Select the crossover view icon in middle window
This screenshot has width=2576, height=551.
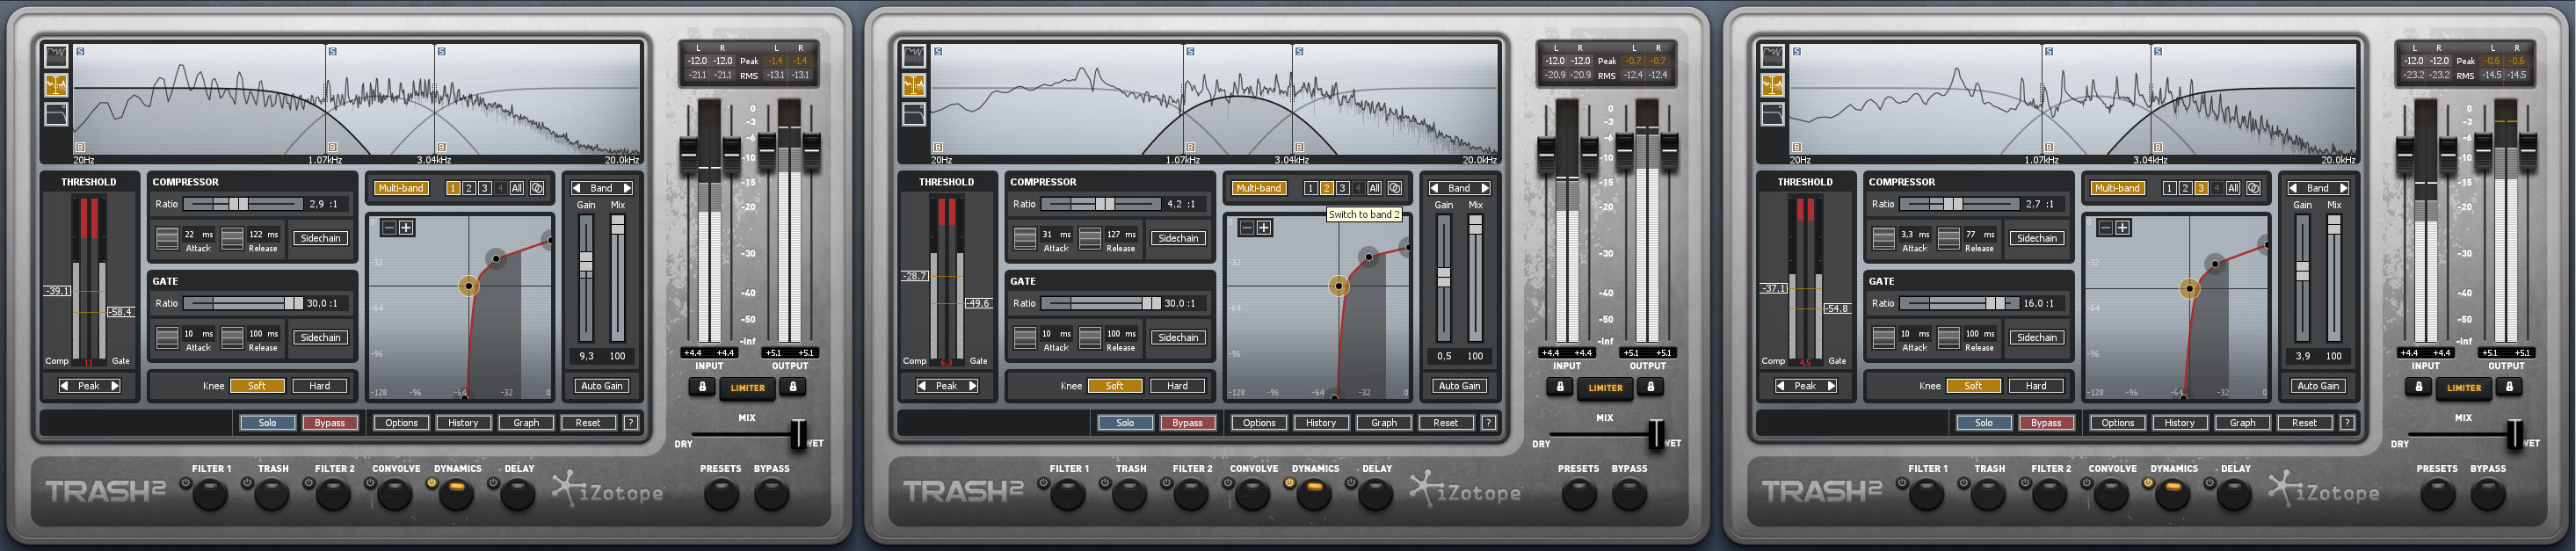[x=914, y=85]
